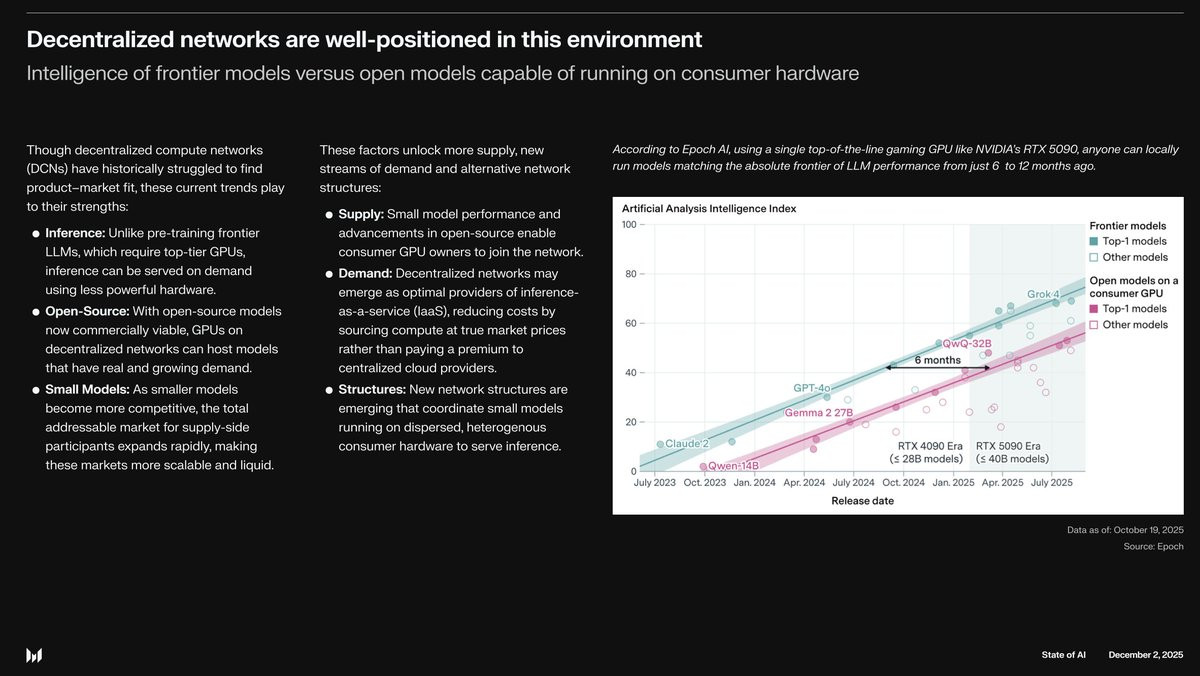Click the State of AI footer text
The image size is (1200, 676).
tap(1063, 654)
